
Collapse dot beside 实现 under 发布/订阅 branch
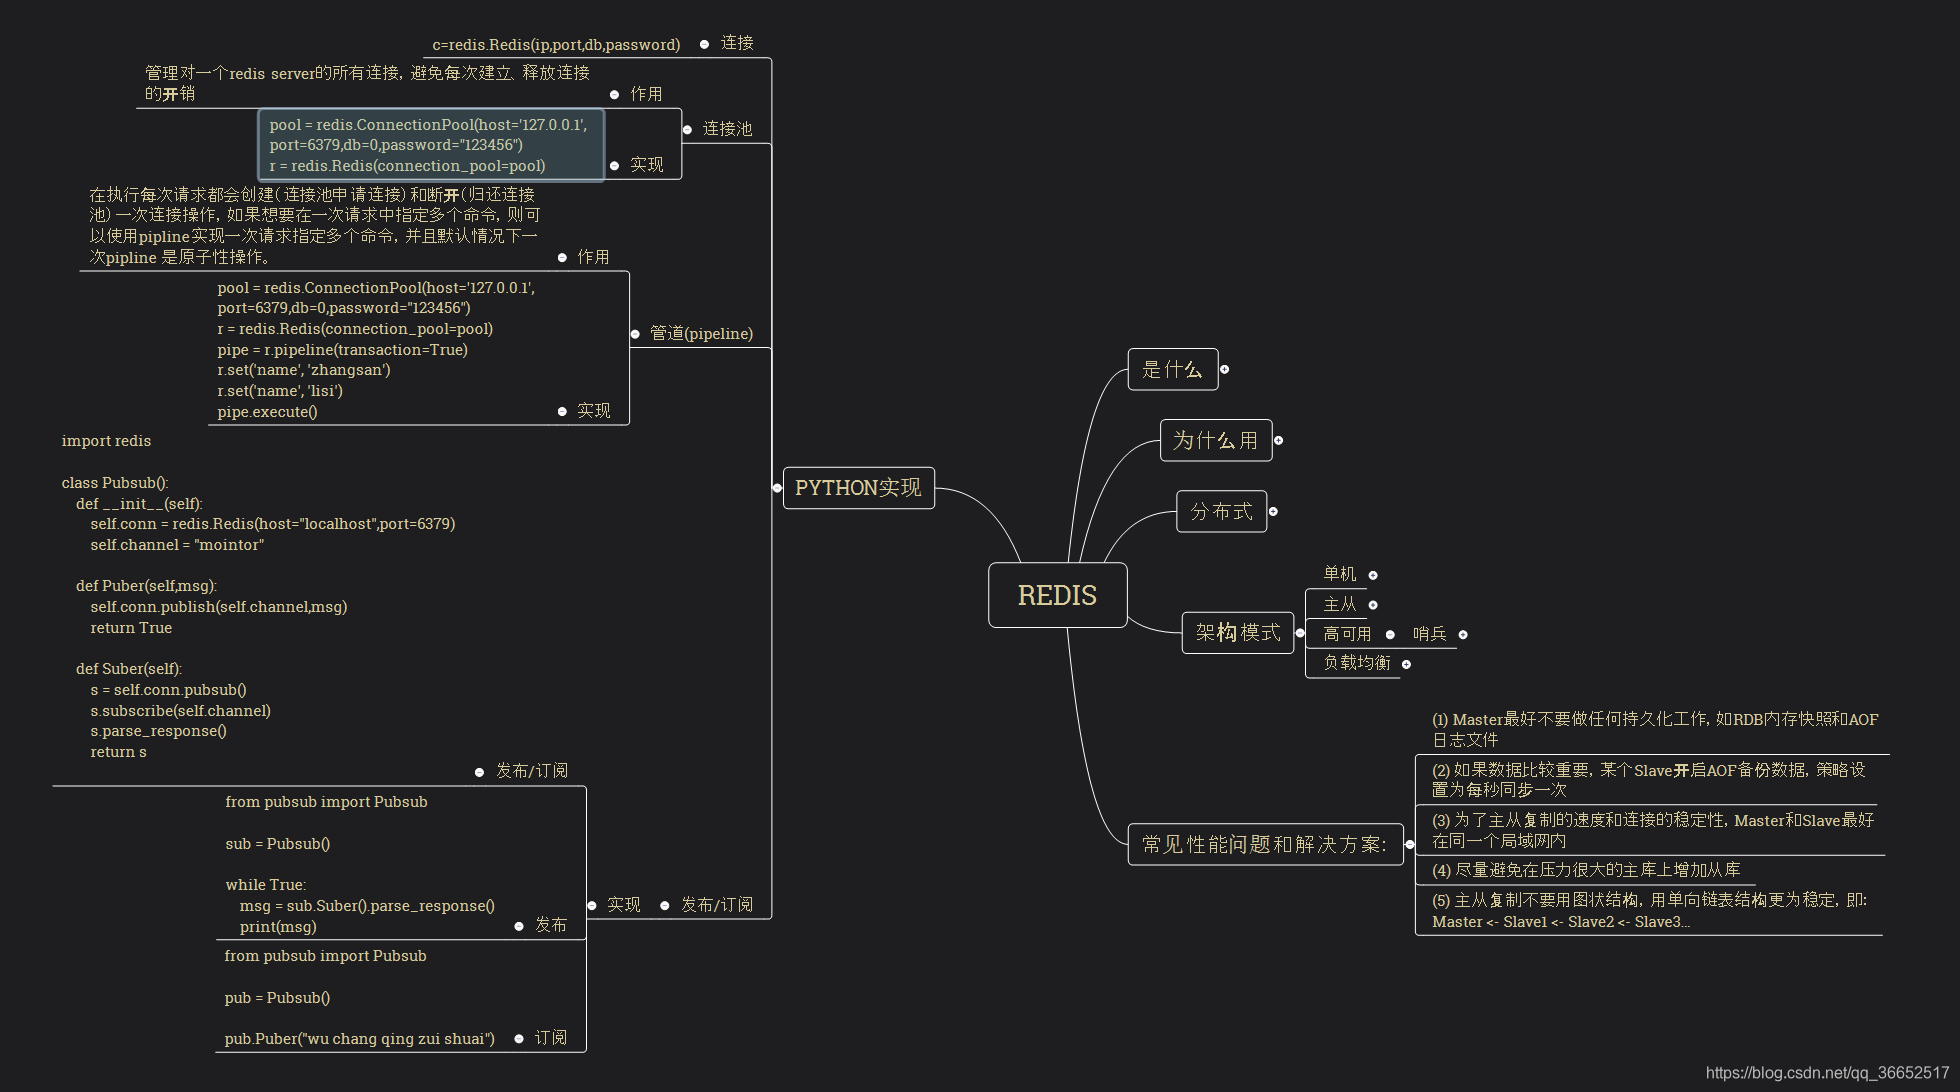(x=591, y=905)
